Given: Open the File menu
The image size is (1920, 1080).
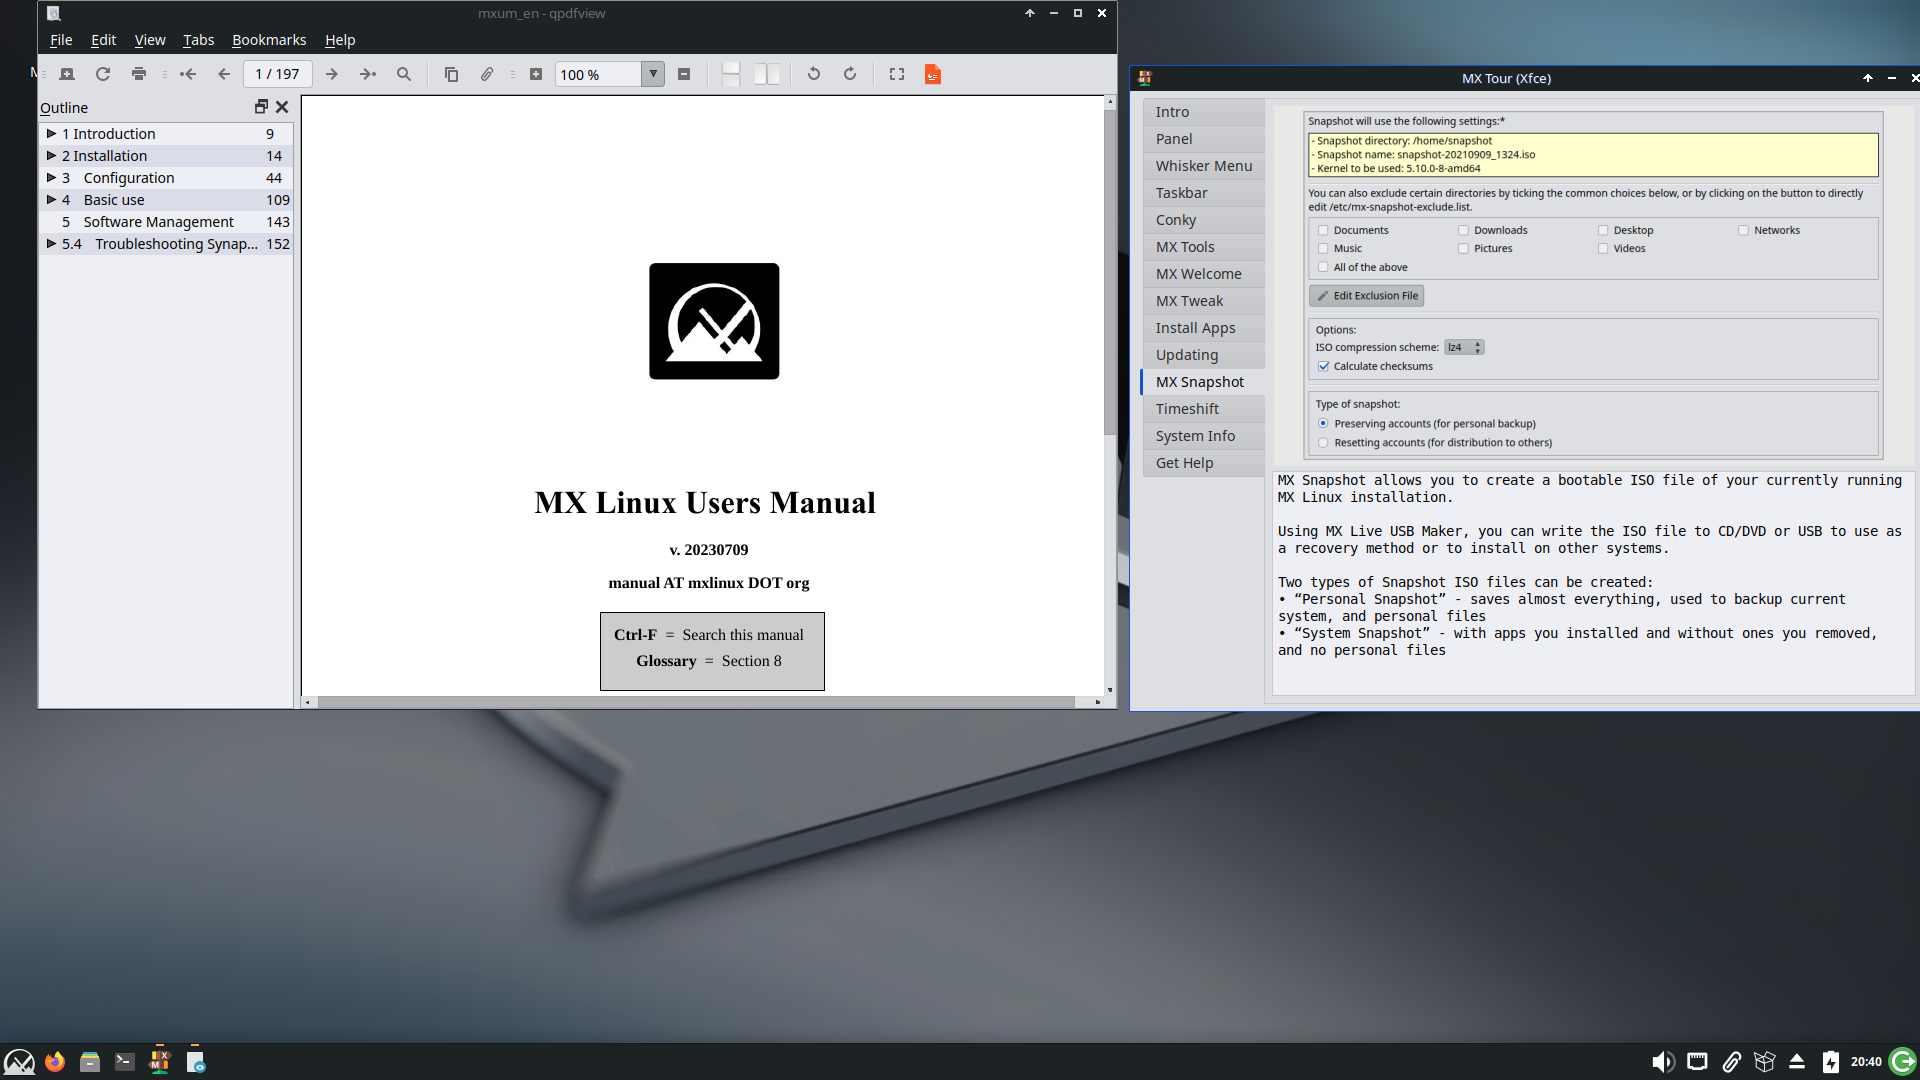Looking at the screenshot, I should point(61,40).
